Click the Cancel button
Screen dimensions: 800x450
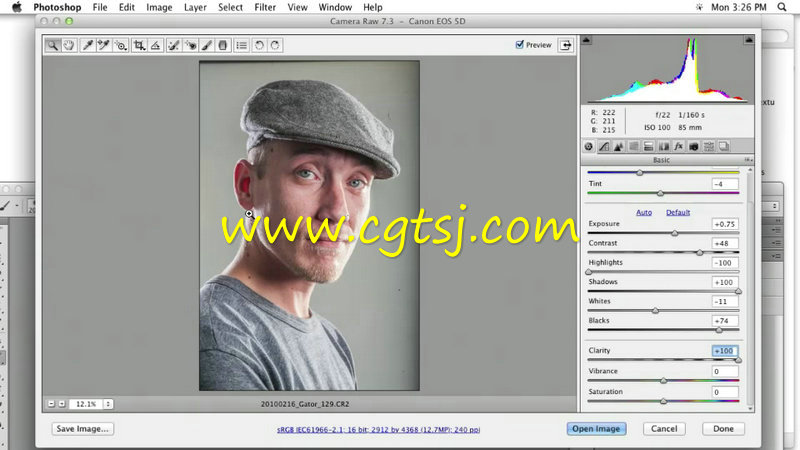tap(664, 429)
